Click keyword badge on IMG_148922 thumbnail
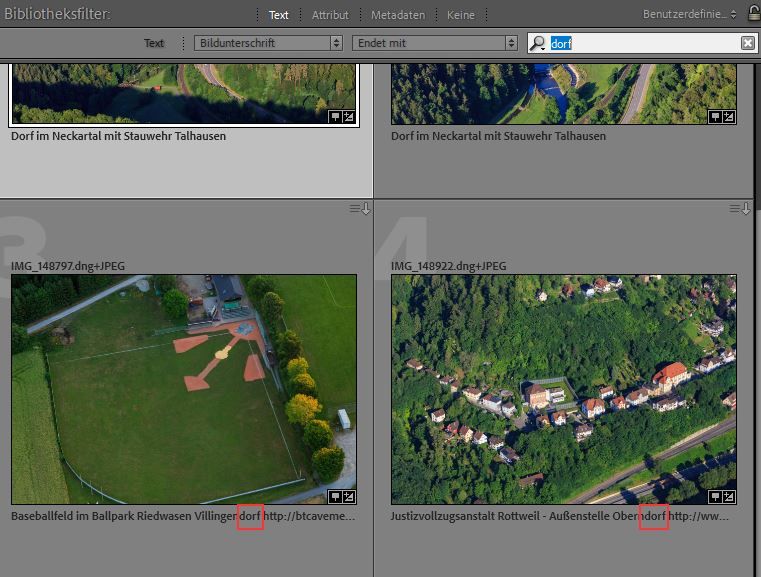 (x=715, y=496)
